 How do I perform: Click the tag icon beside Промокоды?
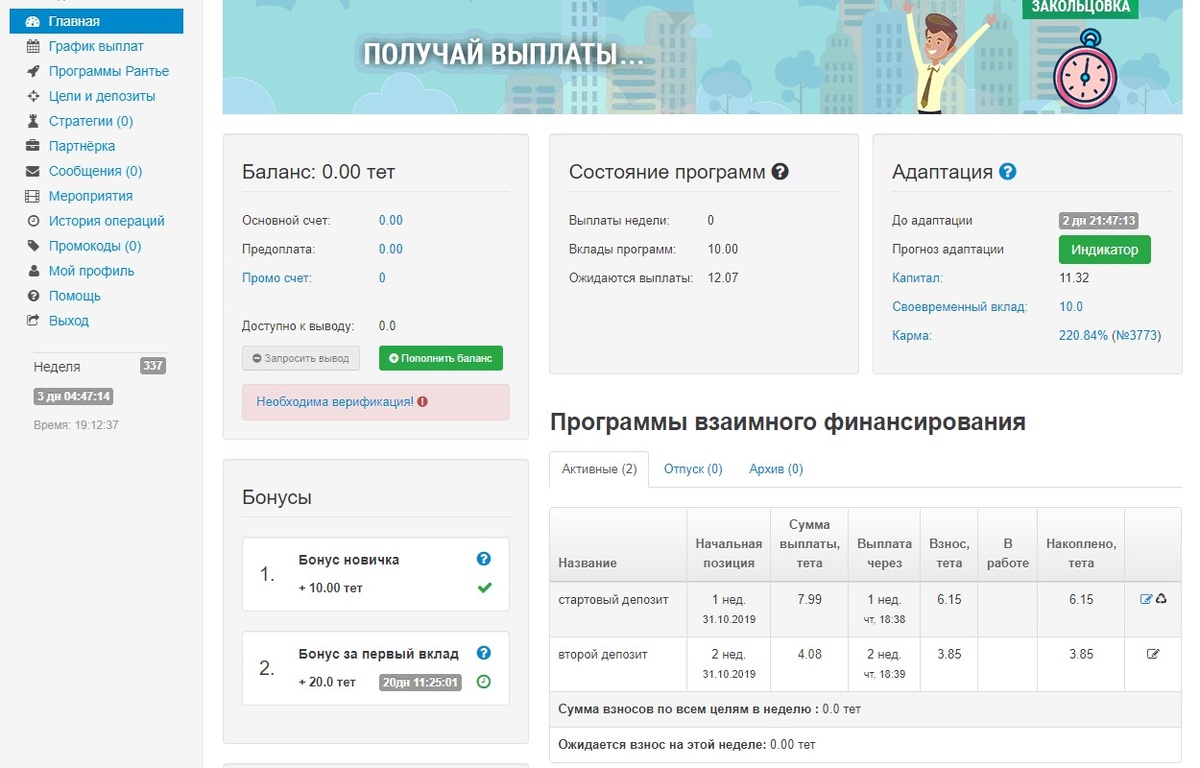point(32,246)
